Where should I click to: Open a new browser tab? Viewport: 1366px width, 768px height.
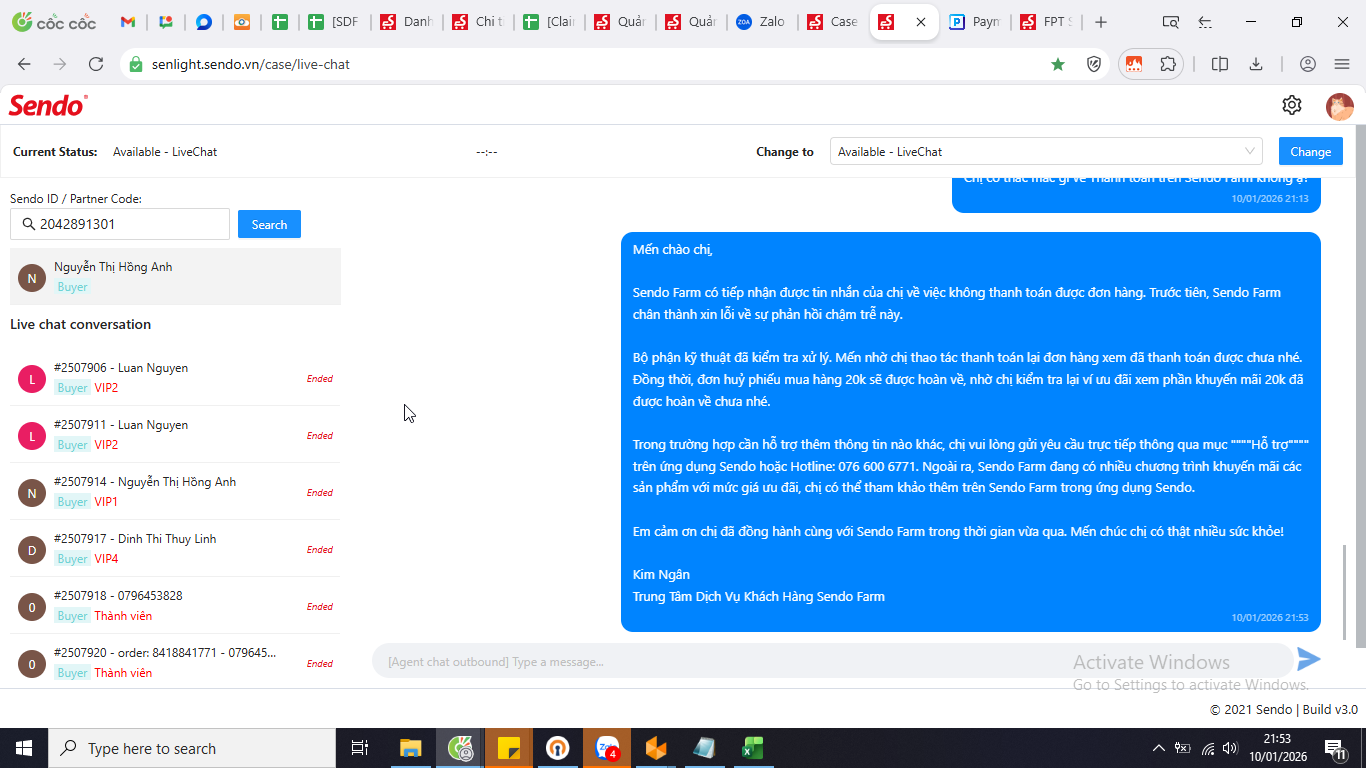tap(1101, 22)
